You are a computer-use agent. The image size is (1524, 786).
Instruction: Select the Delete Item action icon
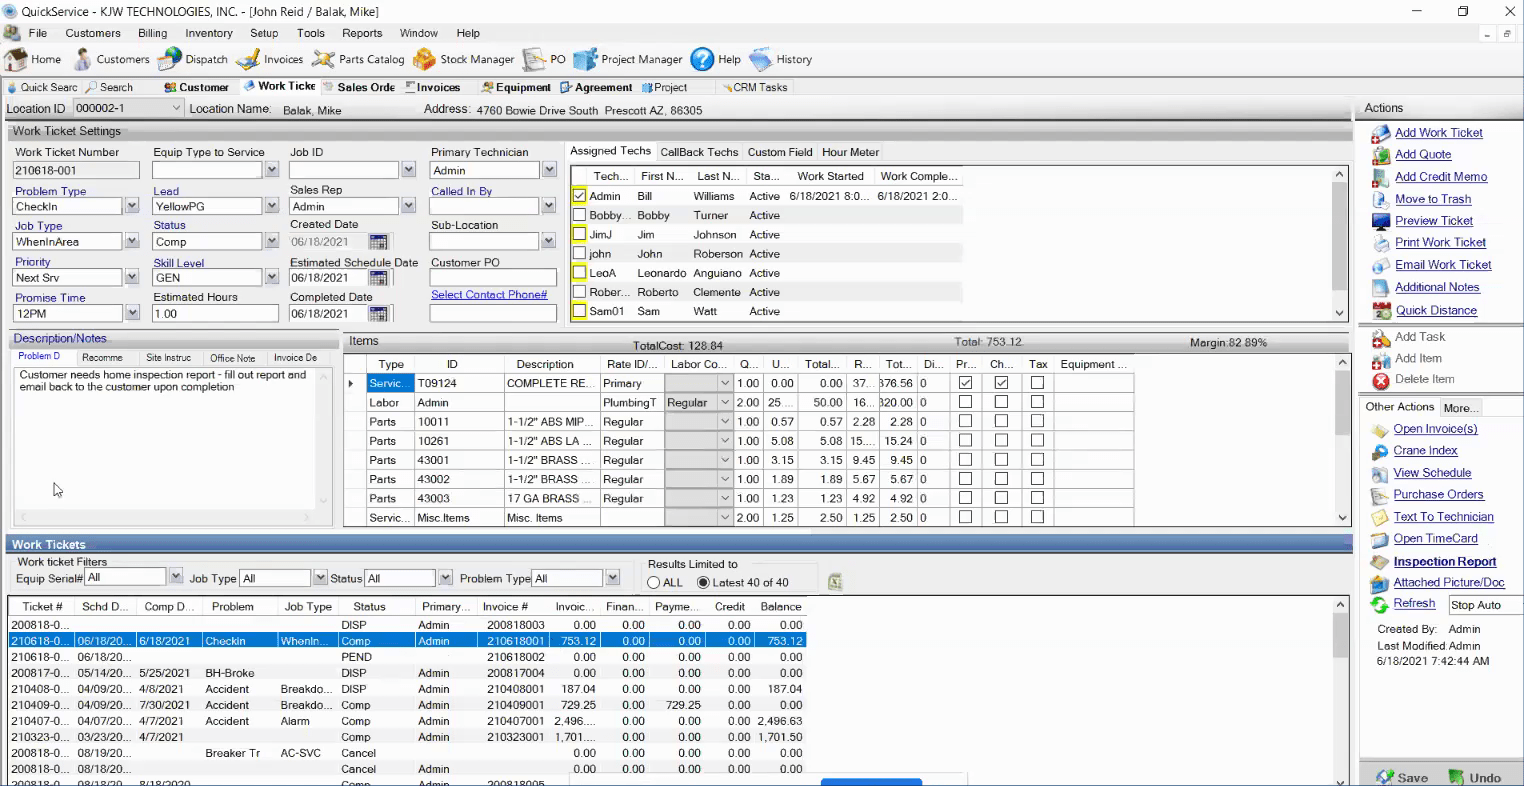tap(1381, 379)
